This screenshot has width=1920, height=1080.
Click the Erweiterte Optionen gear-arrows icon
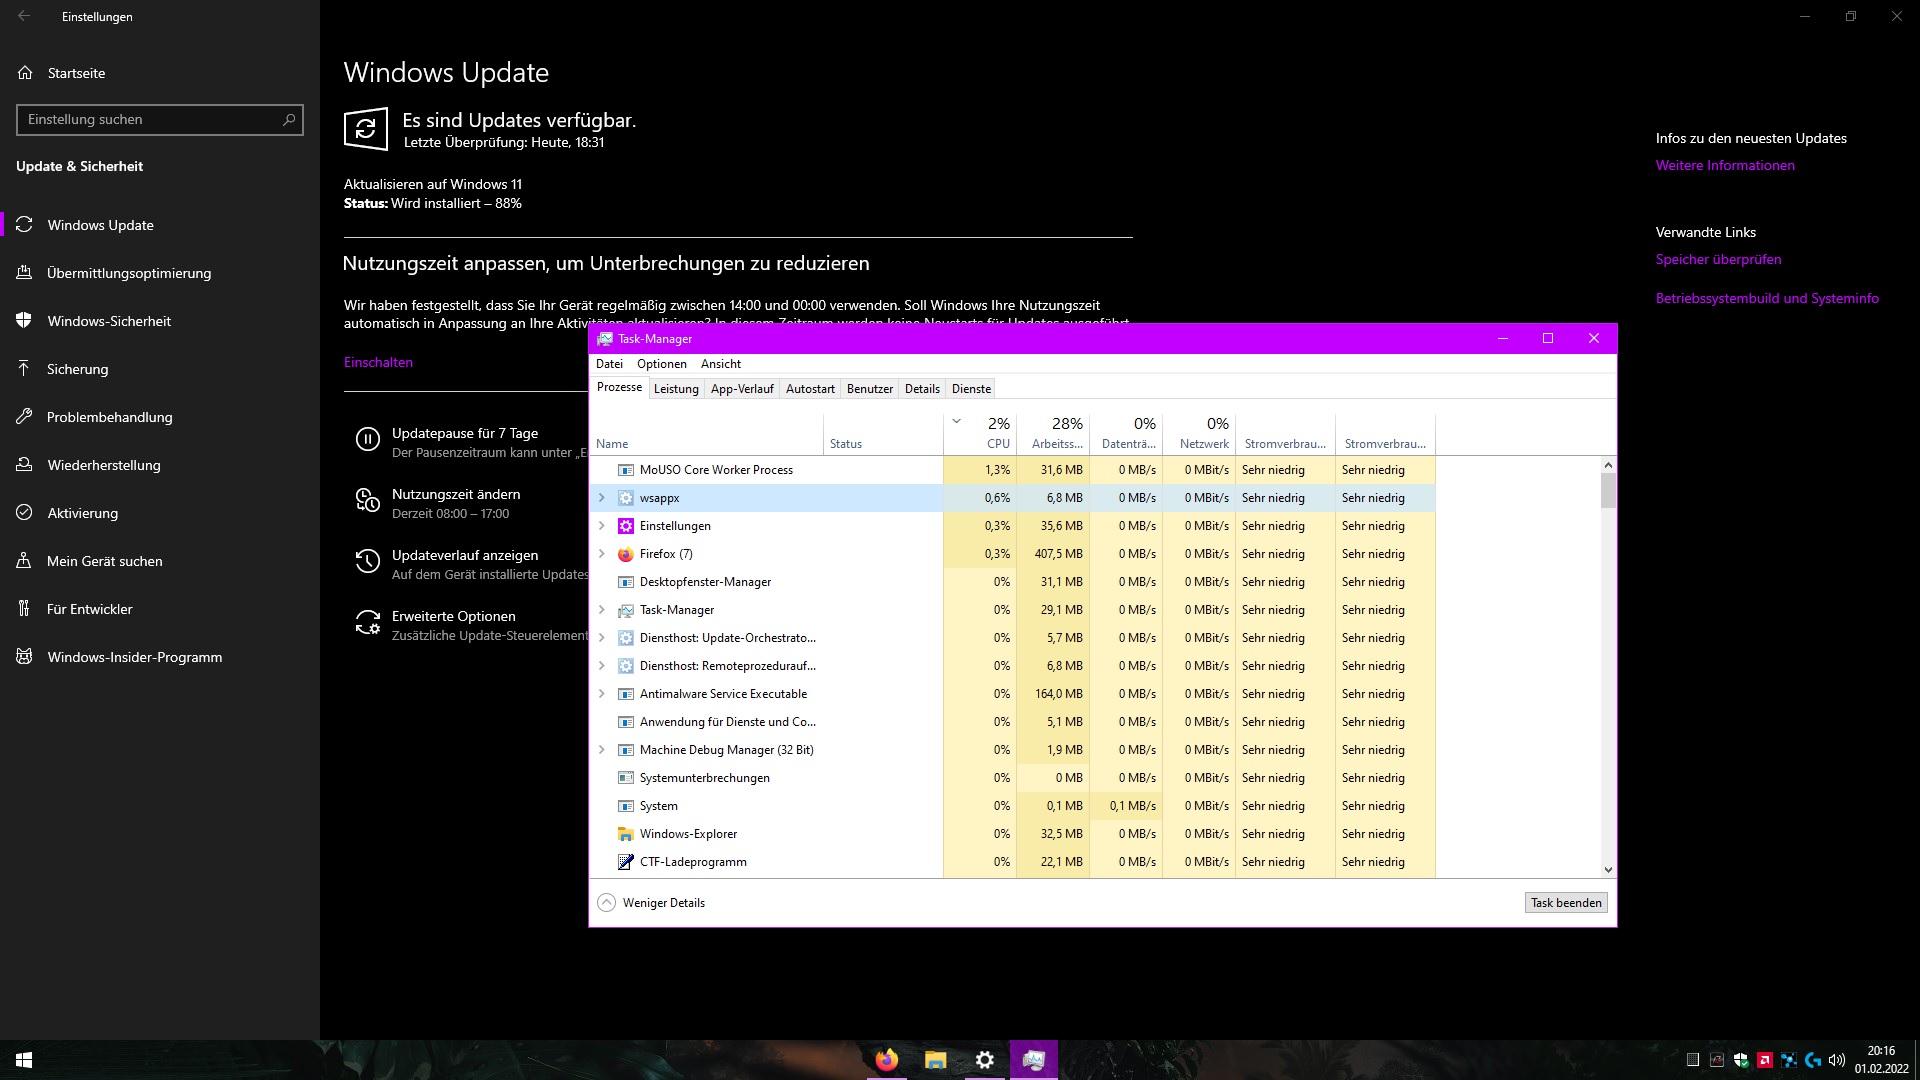tap(367, 623)
